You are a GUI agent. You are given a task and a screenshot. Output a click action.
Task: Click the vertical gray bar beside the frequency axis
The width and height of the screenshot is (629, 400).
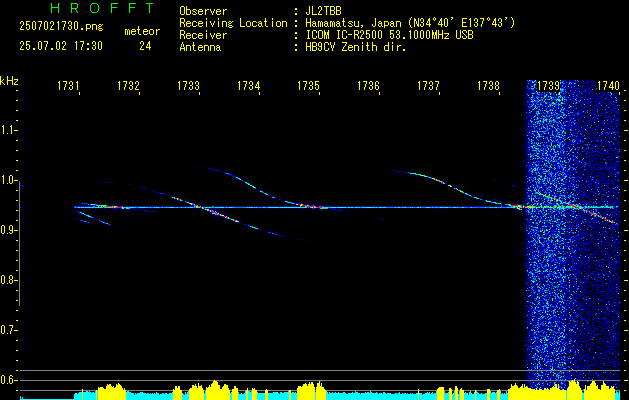[x=20, y=244]
